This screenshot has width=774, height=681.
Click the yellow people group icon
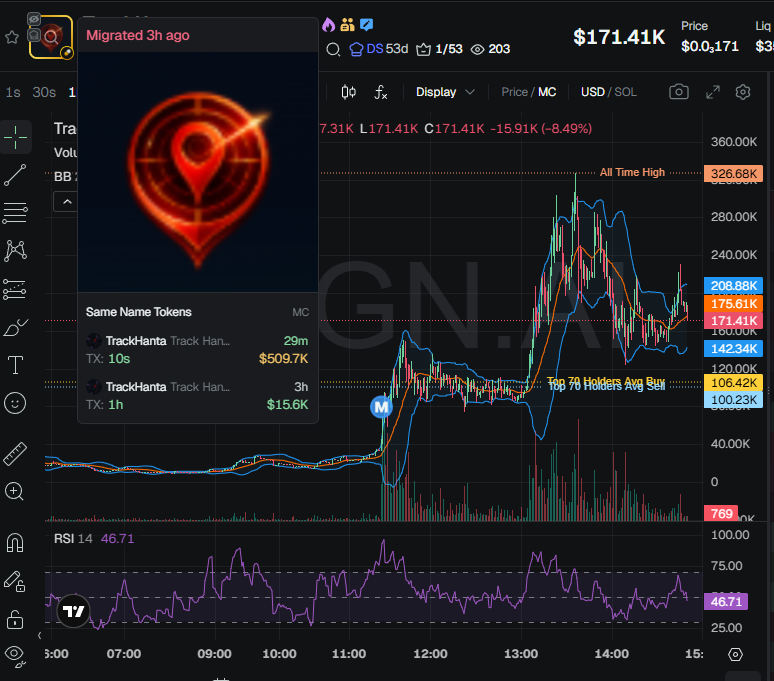coord(348,24)
